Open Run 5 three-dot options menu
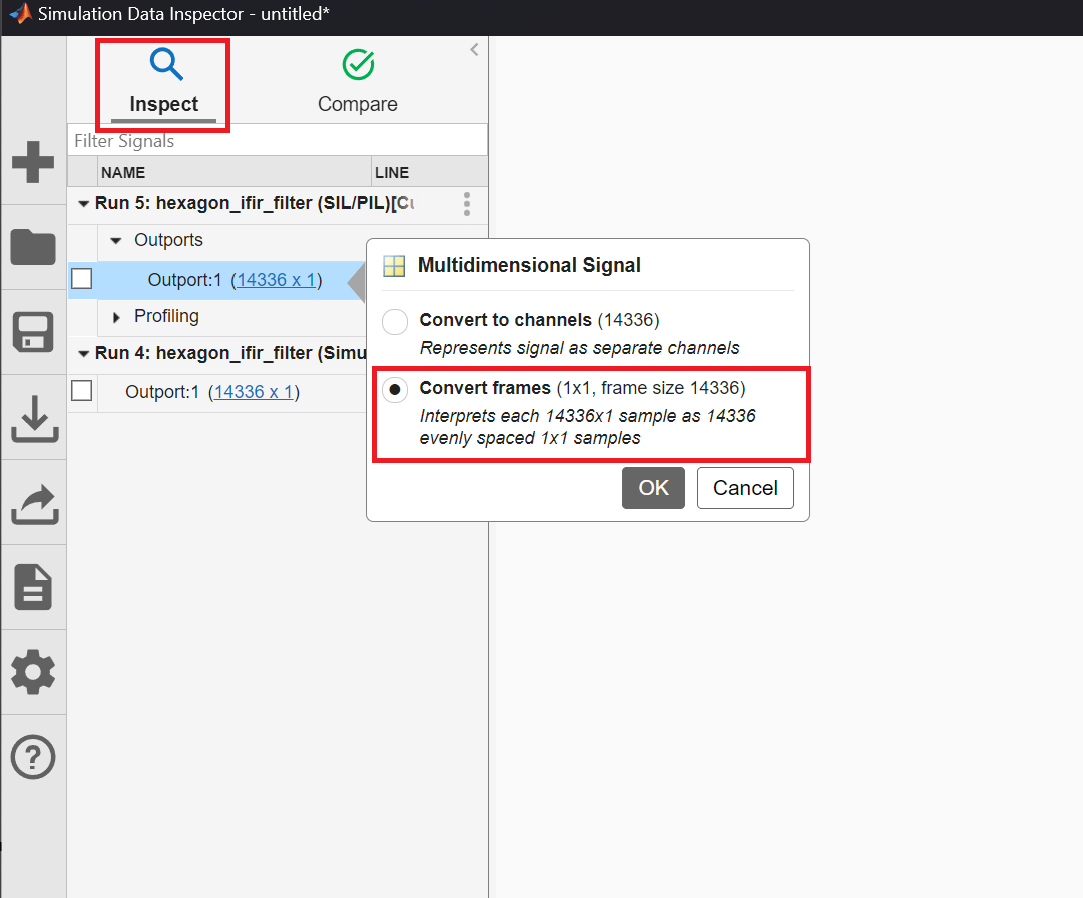Screen dimensions: 1083x898 466,204
